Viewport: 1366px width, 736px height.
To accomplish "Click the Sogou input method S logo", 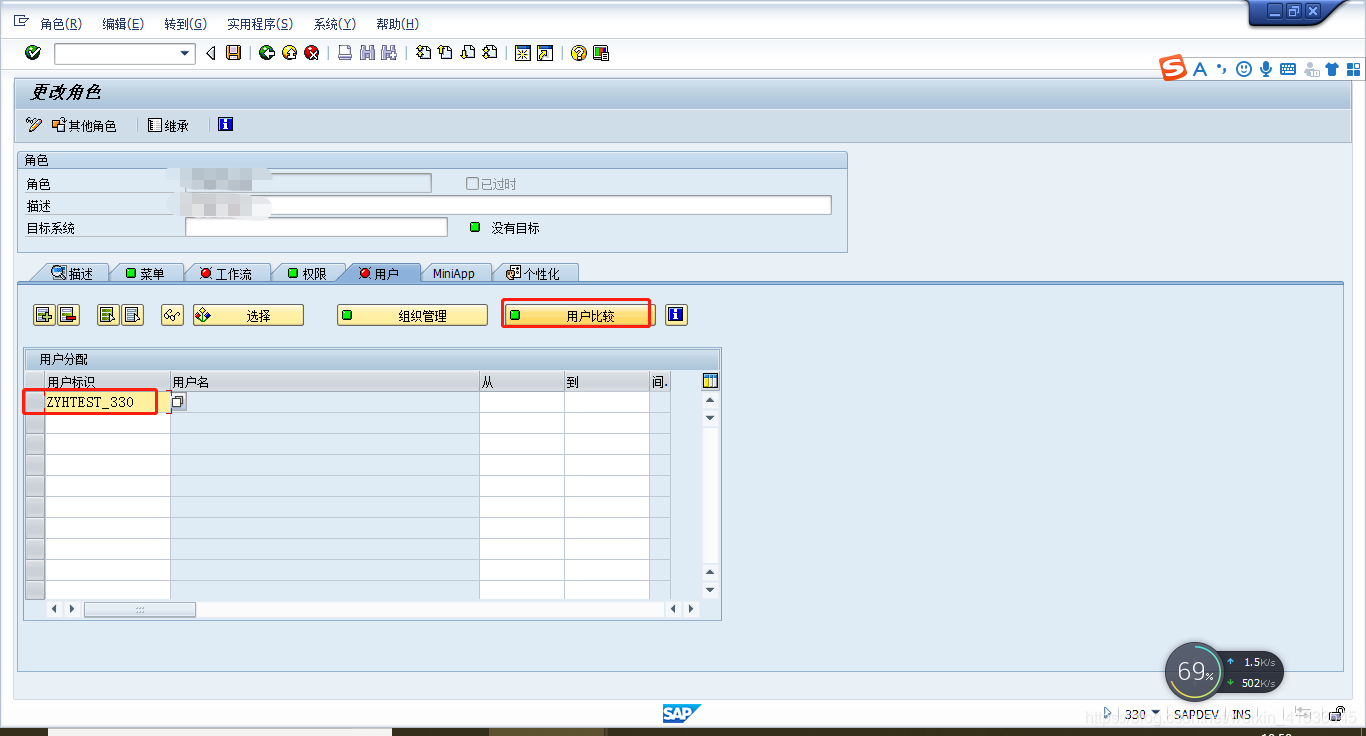I will point(1173,68).
